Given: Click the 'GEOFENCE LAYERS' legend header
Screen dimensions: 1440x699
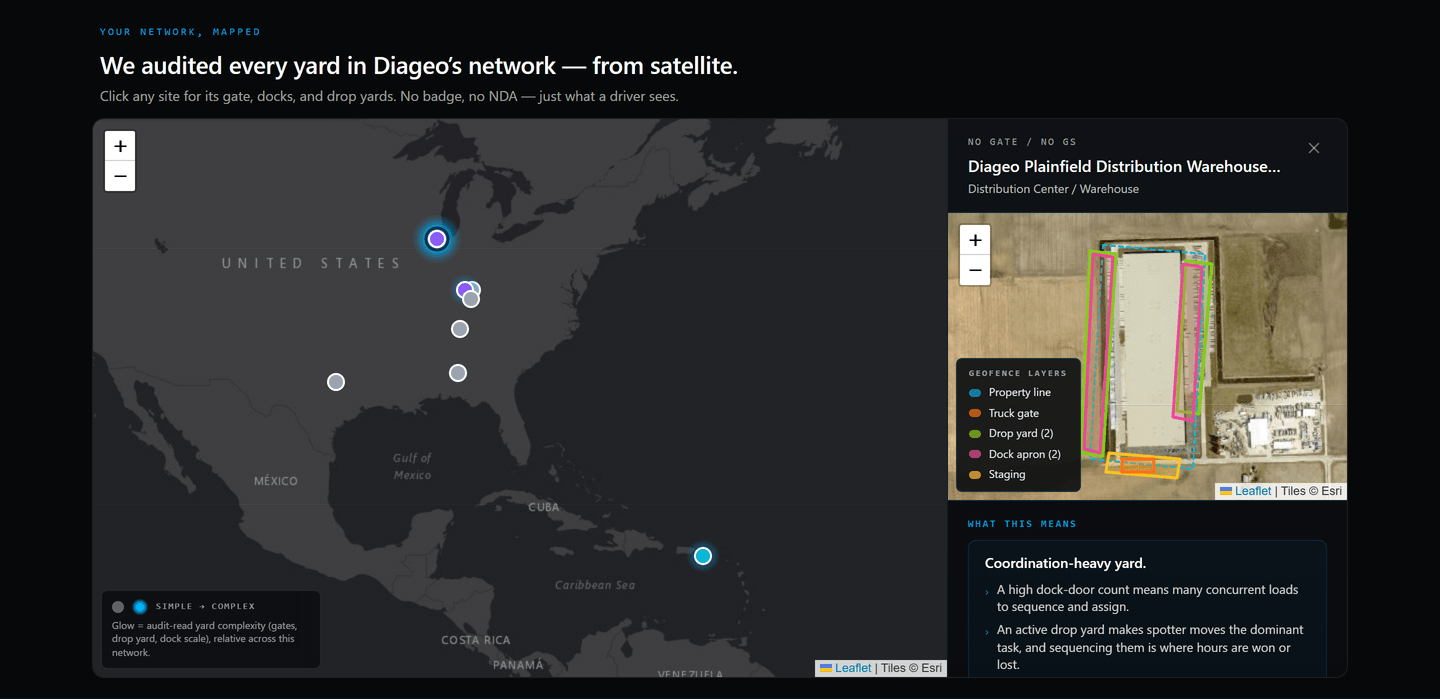Looking at the screenshot, I should pyautogui.click(x=1017, y=373).
